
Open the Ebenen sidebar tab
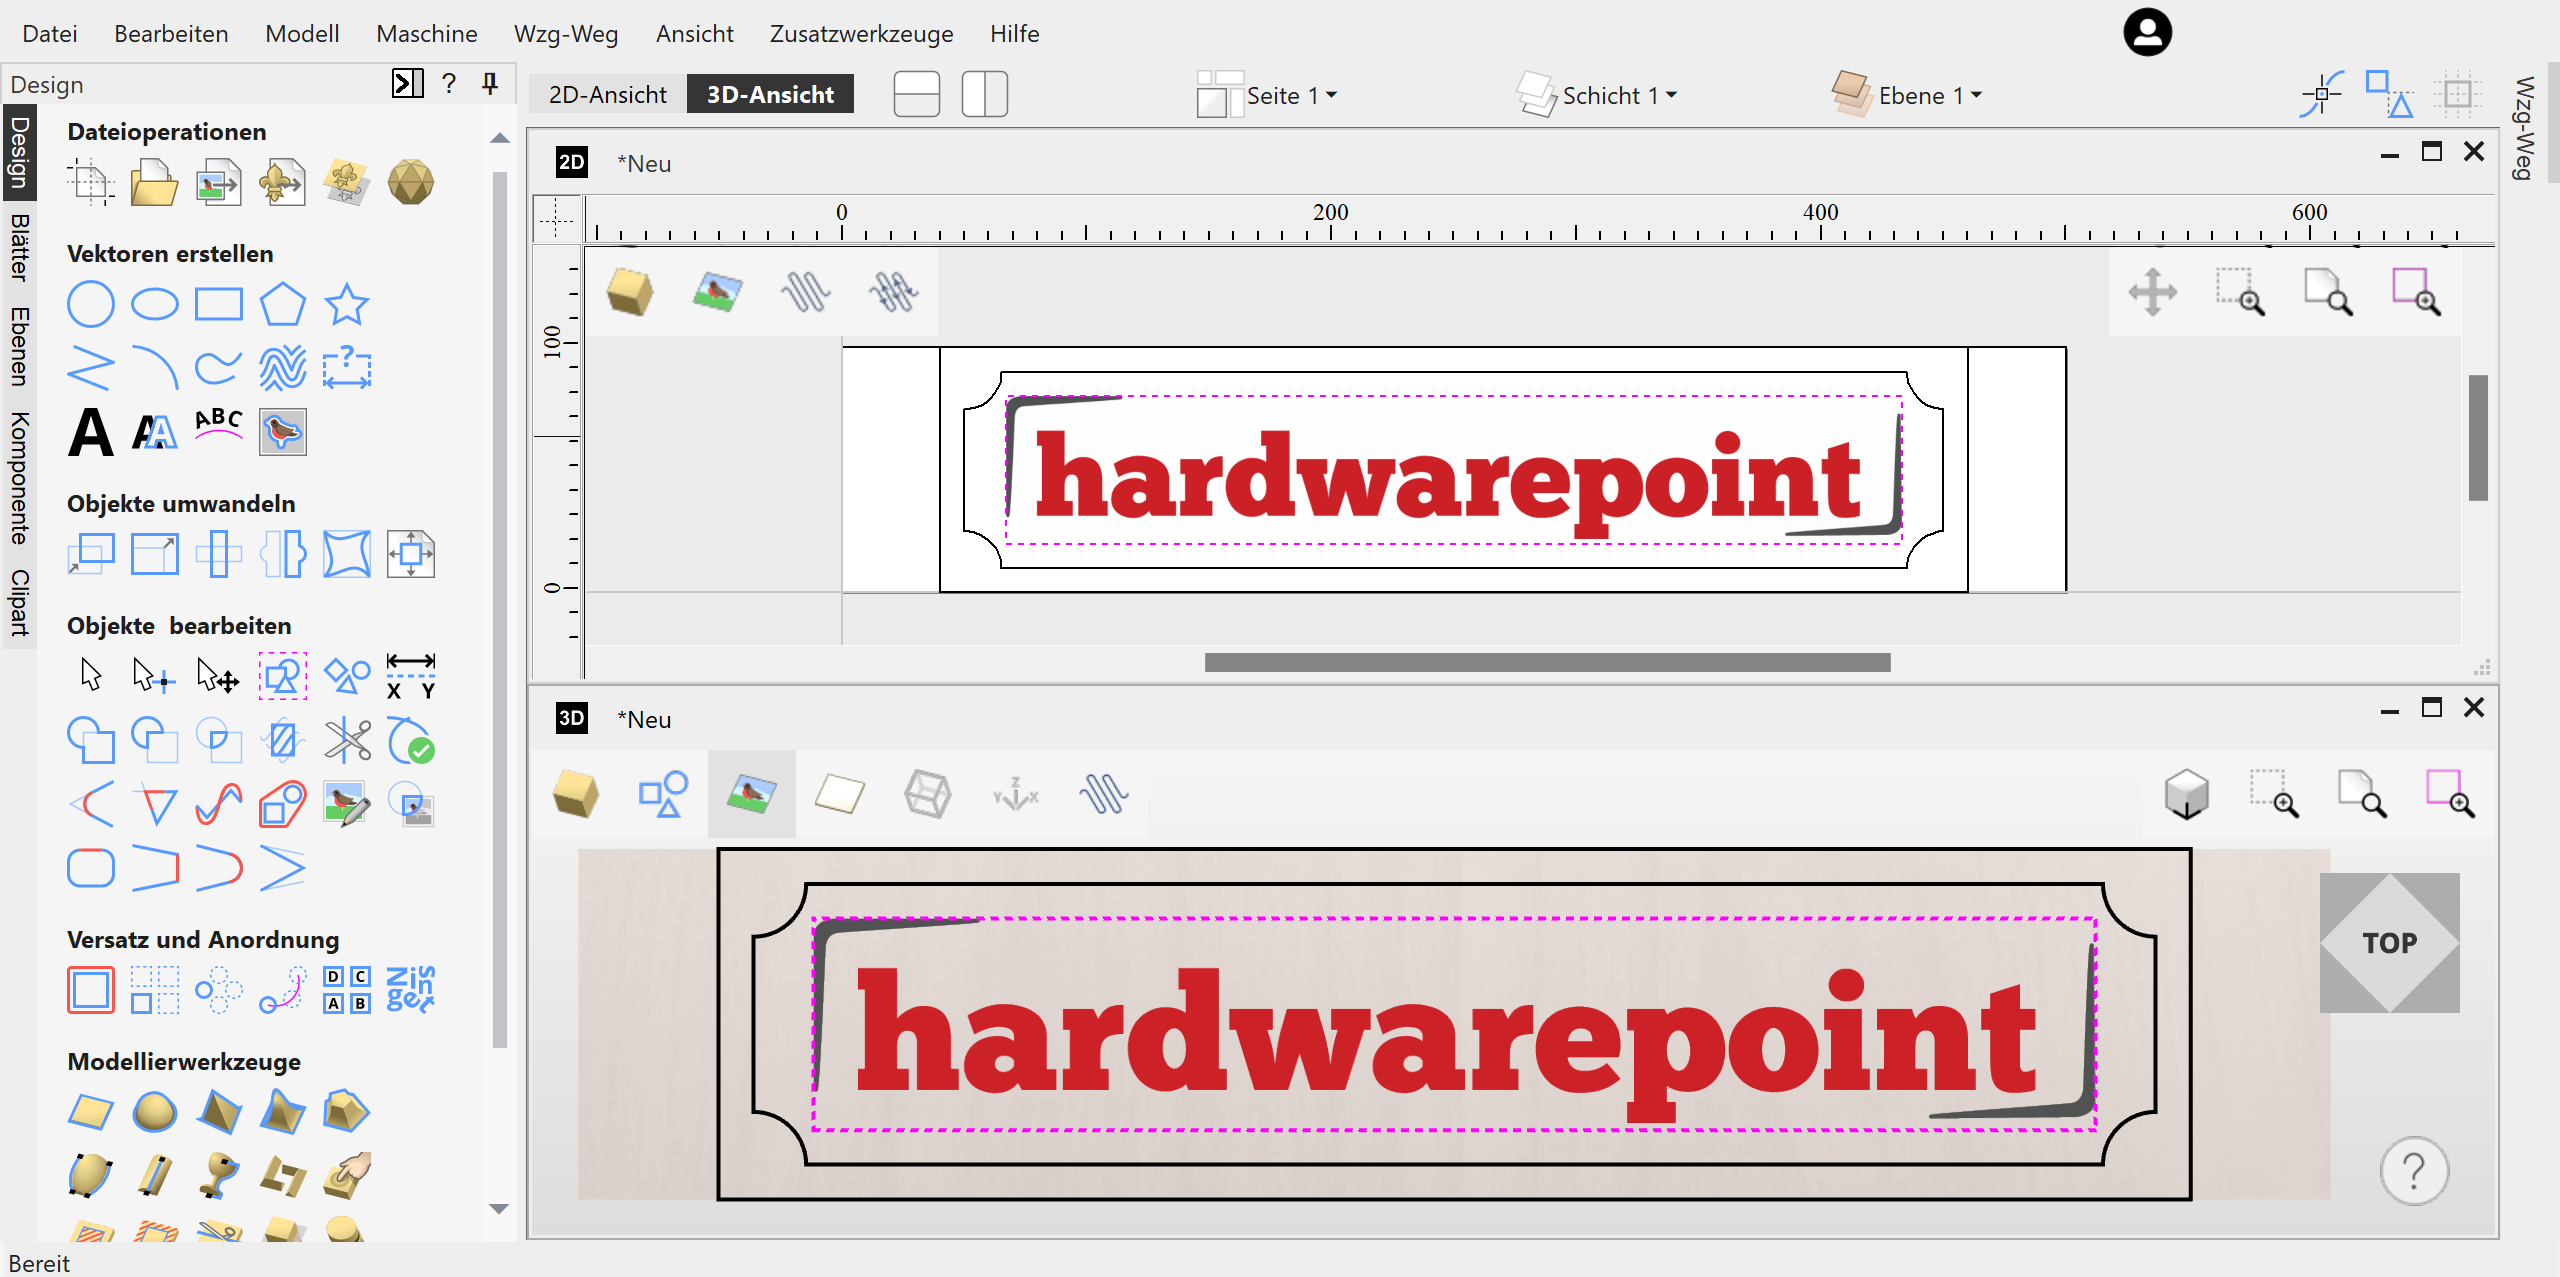tap(19, 346)
